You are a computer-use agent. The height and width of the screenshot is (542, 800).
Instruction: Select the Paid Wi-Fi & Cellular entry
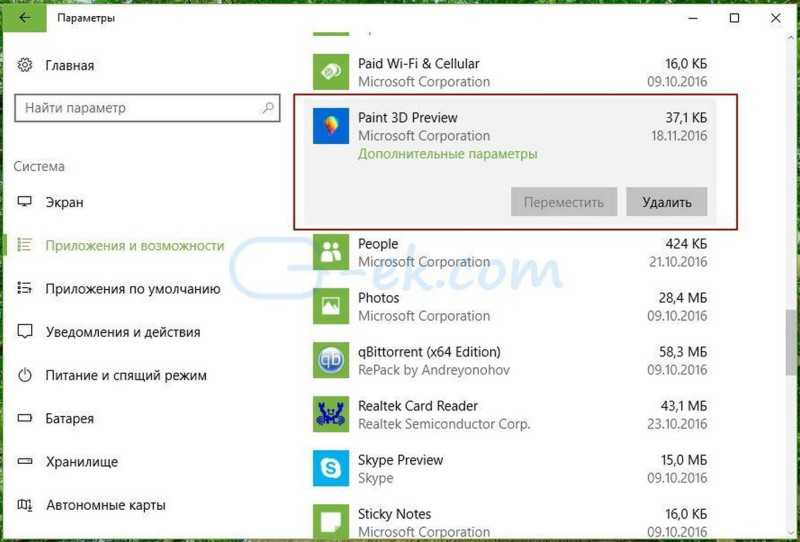click(510, 72)
